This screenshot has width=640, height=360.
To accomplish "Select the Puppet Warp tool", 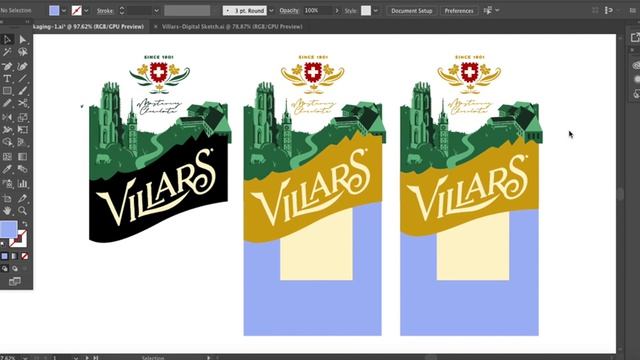I will [7, 130].
